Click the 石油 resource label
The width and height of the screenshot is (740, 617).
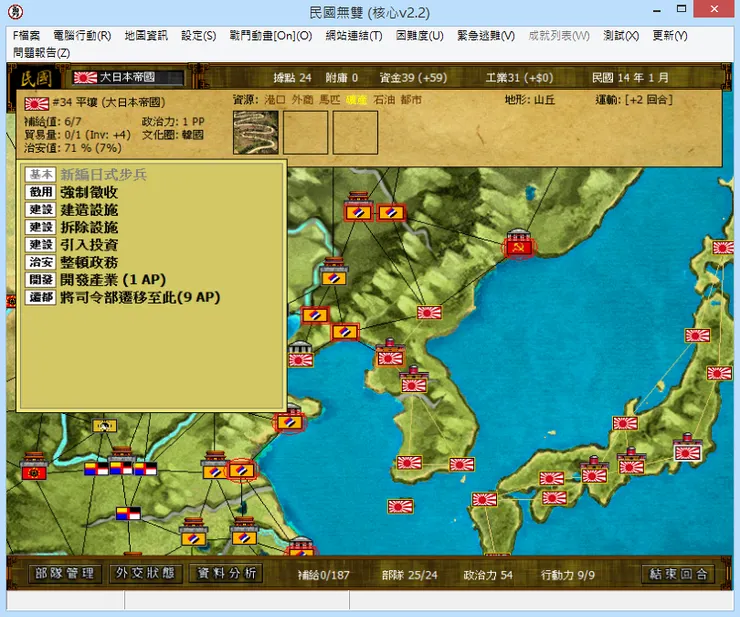click(383, 100)
